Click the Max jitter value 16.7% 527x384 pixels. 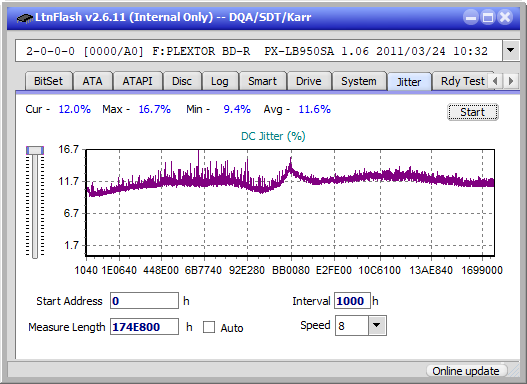point(155,109)
